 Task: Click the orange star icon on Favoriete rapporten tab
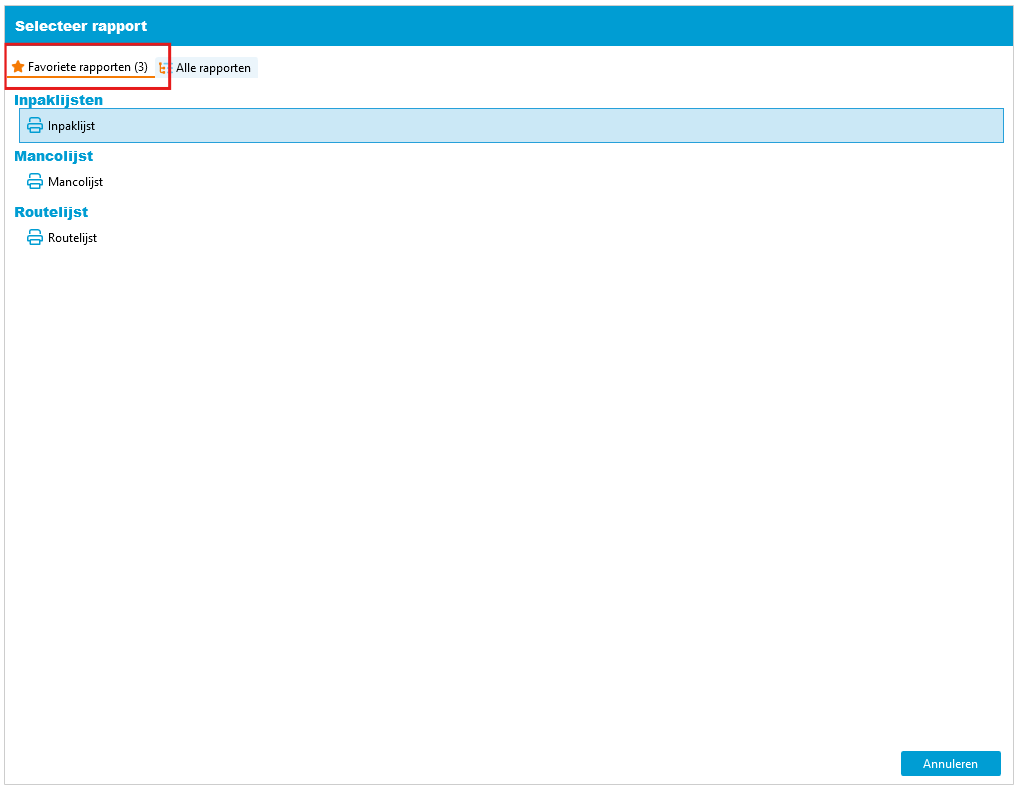click(x=17, y=66)
